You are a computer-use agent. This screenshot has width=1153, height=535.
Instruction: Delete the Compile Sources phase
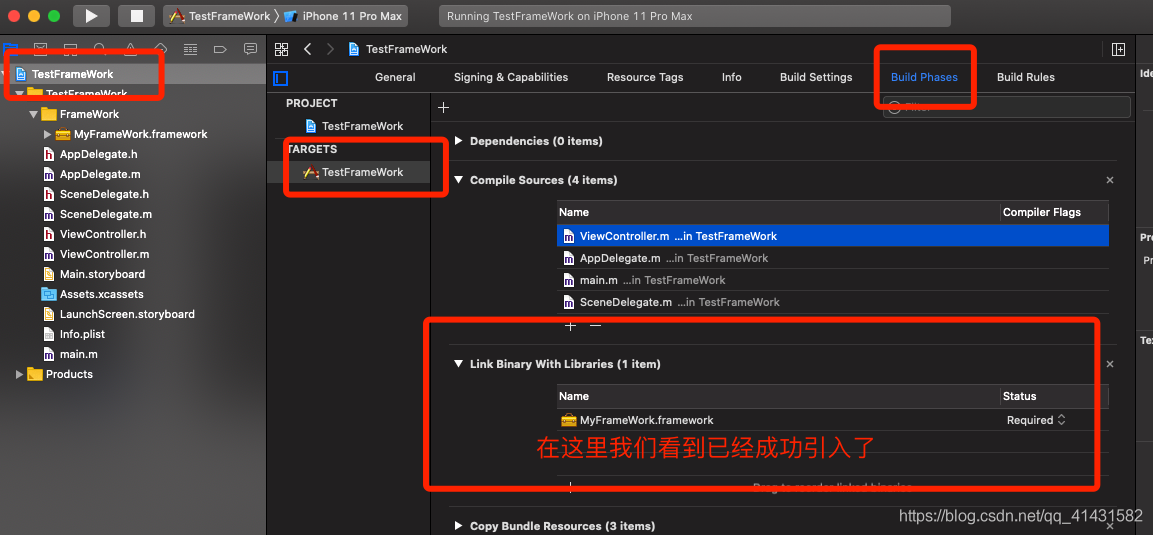[x=1110, y=180]
